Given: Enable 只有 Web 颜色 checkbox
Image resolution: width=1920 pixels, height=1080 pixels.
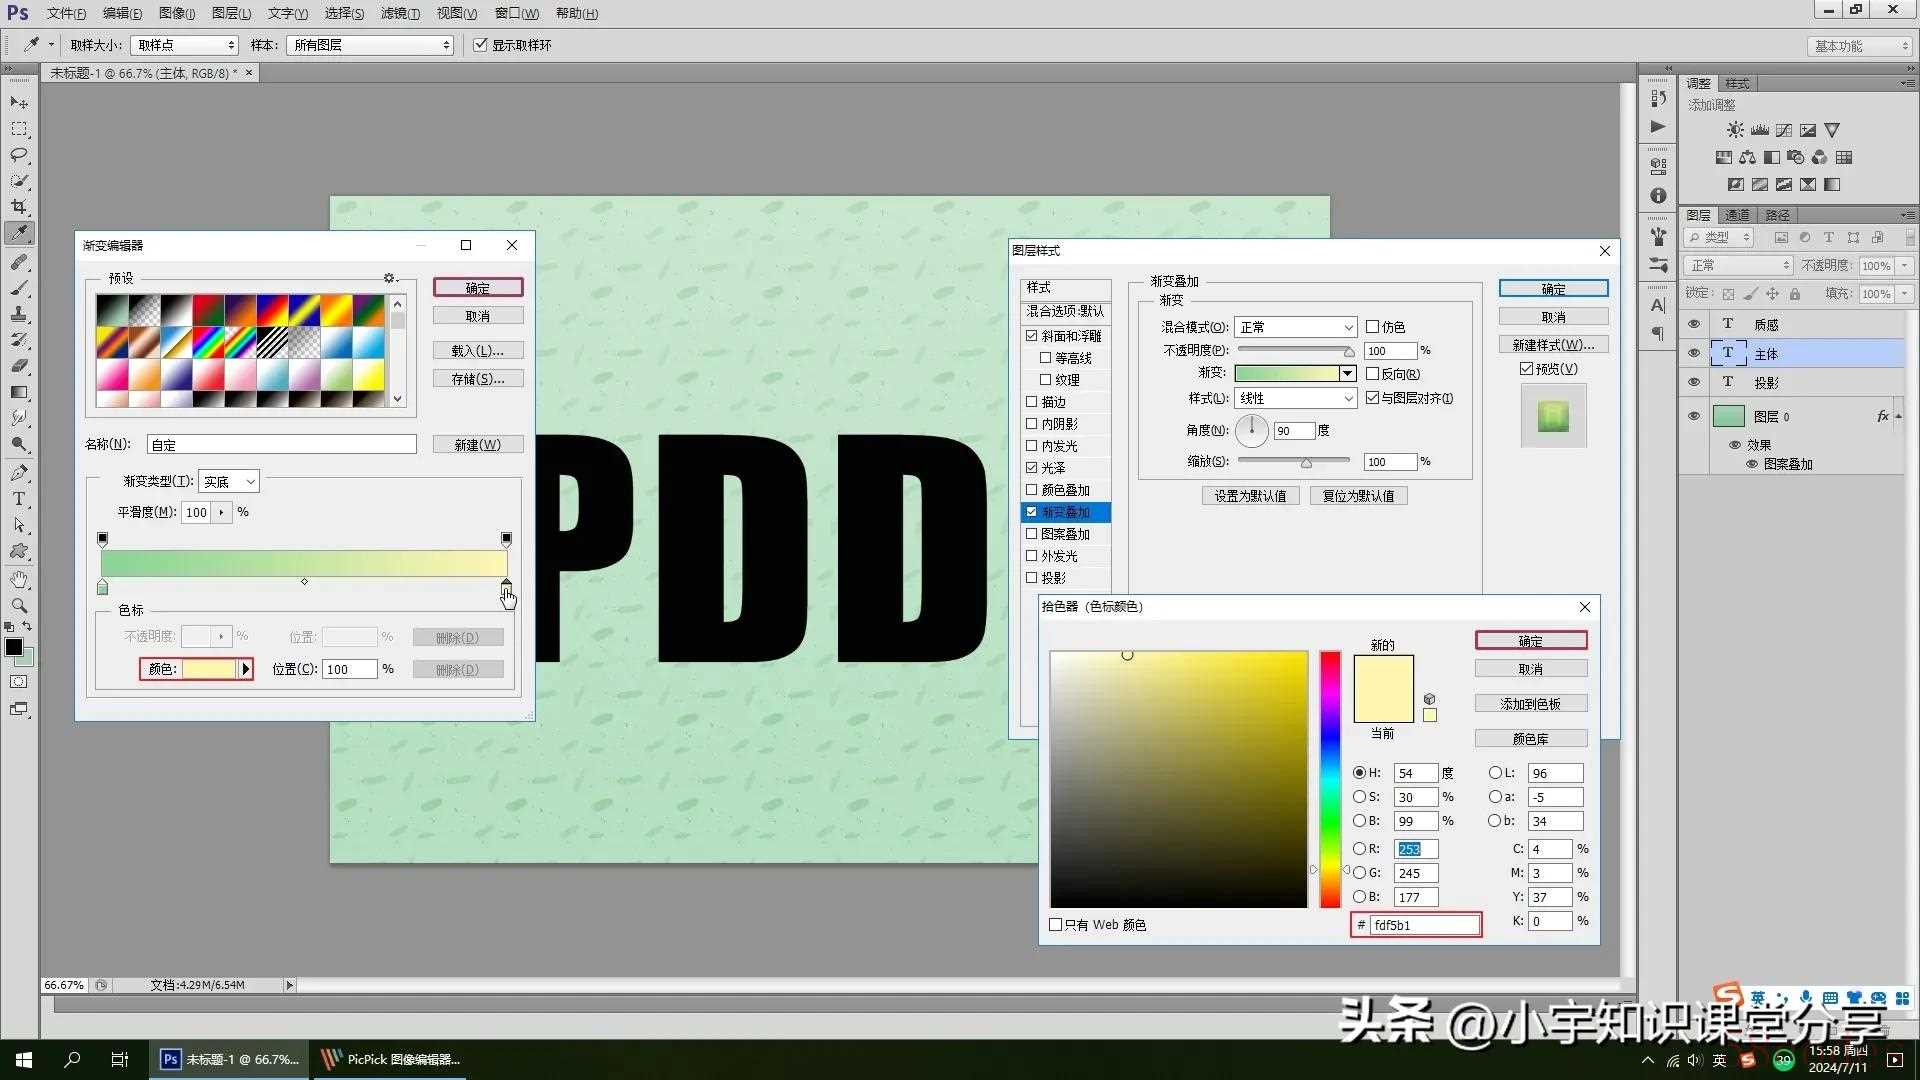Looking at the screenshot, I should click(1055, 925).
